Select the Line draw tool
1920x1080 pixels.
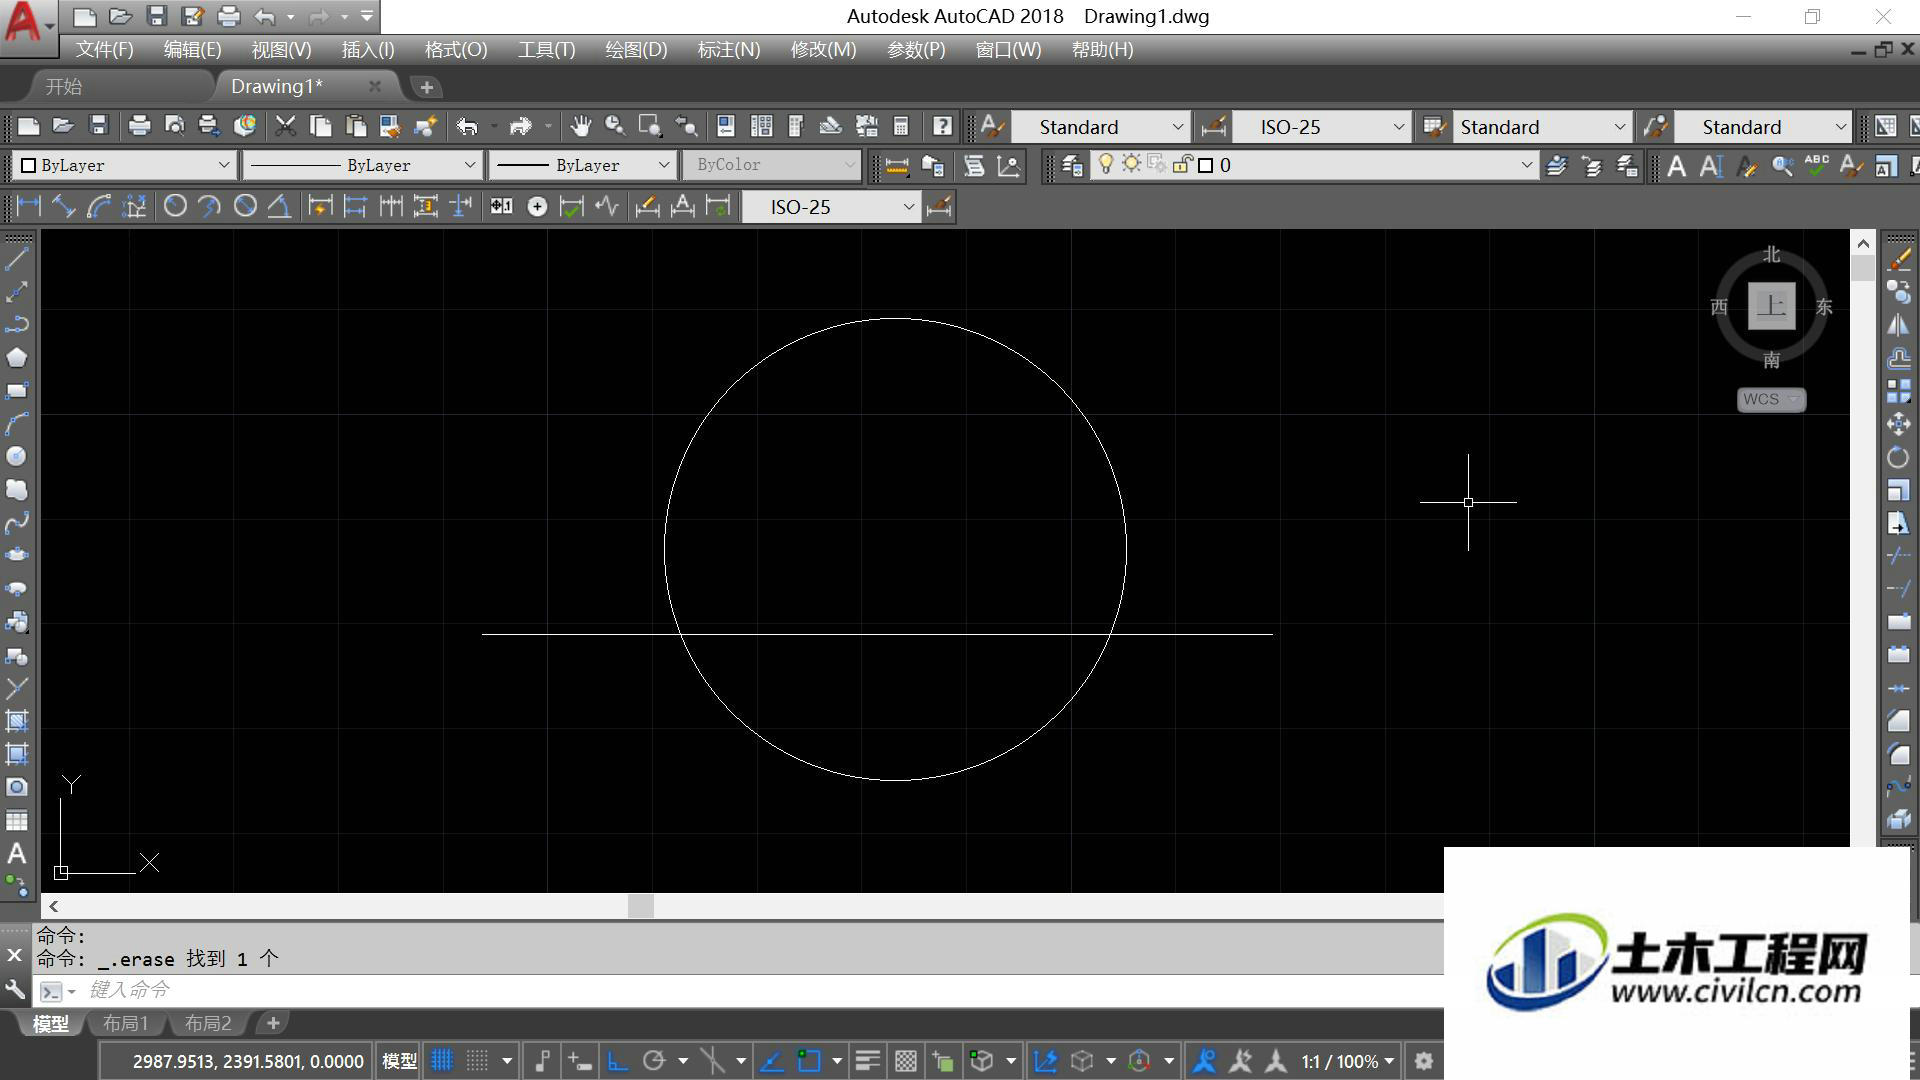tap(17, 259)
